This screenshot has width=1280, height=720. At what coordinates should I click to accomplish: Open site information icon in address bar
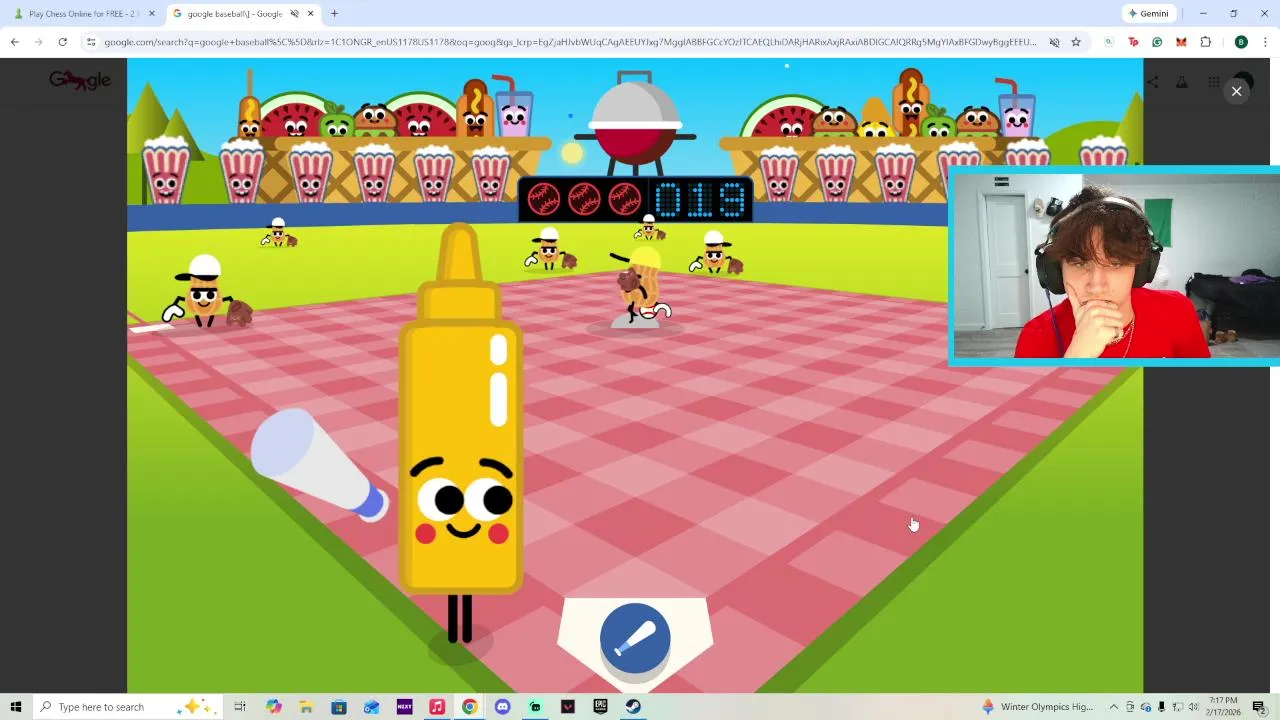91,42
